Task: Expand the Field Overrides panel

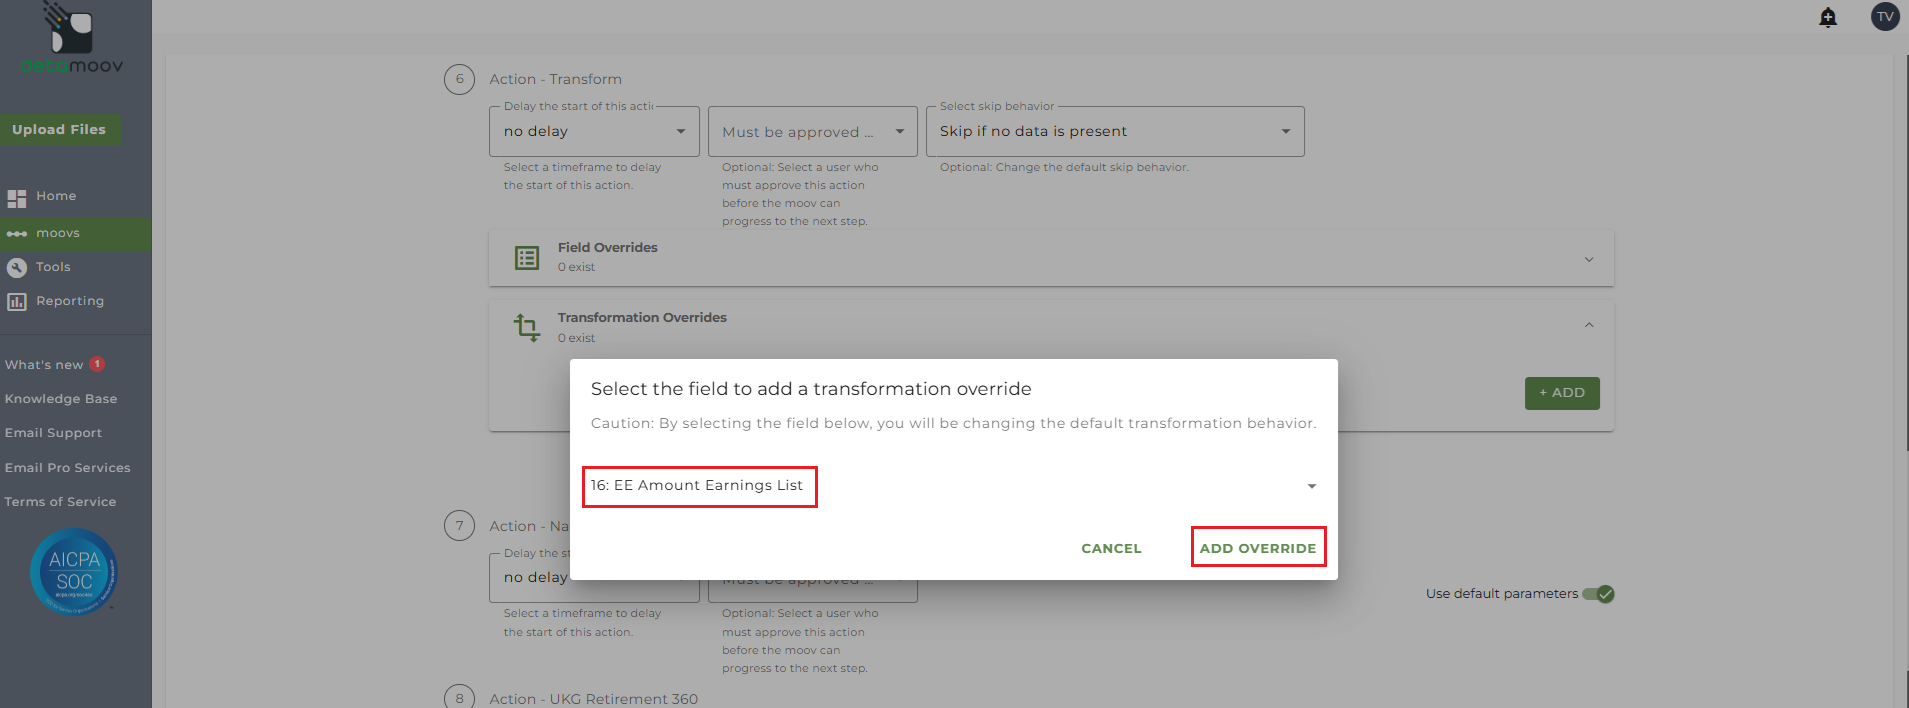Action: (1589, 260)
